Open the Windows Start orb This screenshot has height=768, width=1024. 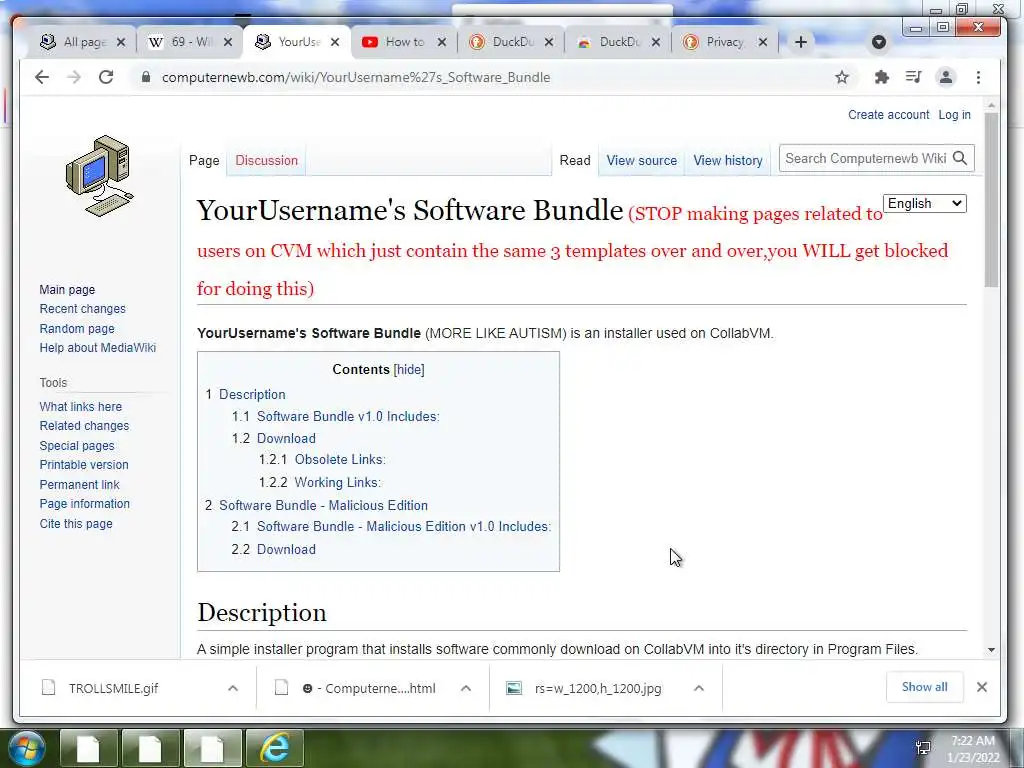coord(25,748)
